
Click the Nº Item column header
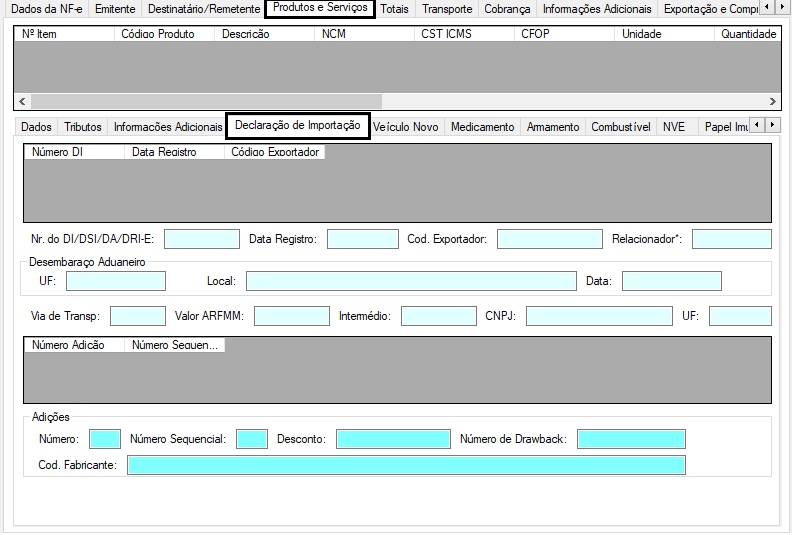tap(64, 34)
